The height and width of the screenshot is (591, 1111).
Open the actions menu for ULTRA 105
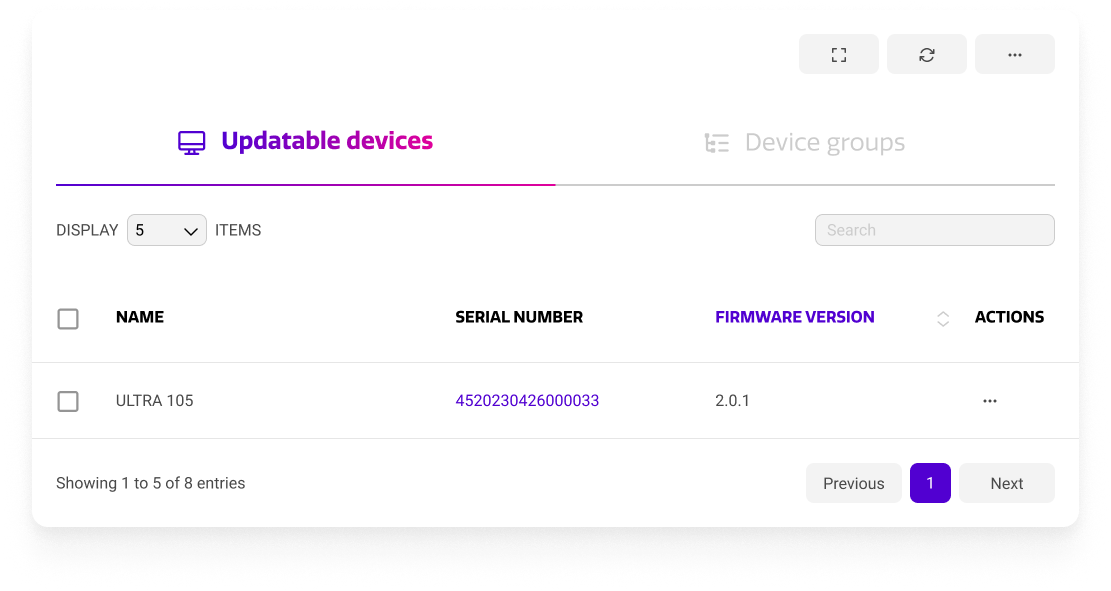point(989,401)
